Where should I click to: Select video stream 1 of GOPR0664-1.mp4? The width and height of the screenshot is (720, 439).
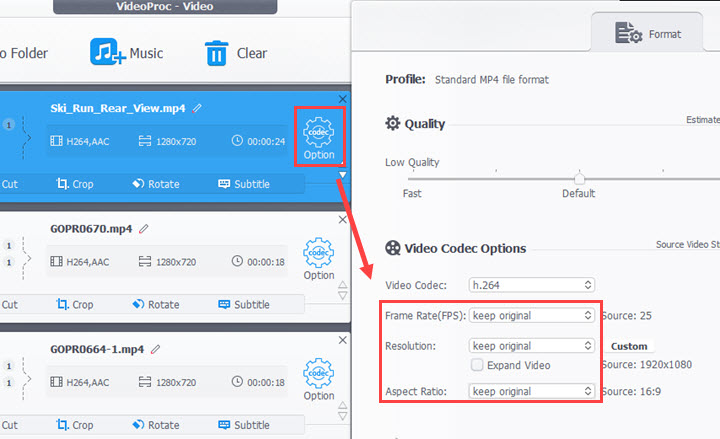pyautogui.click(x=9, y=366)
